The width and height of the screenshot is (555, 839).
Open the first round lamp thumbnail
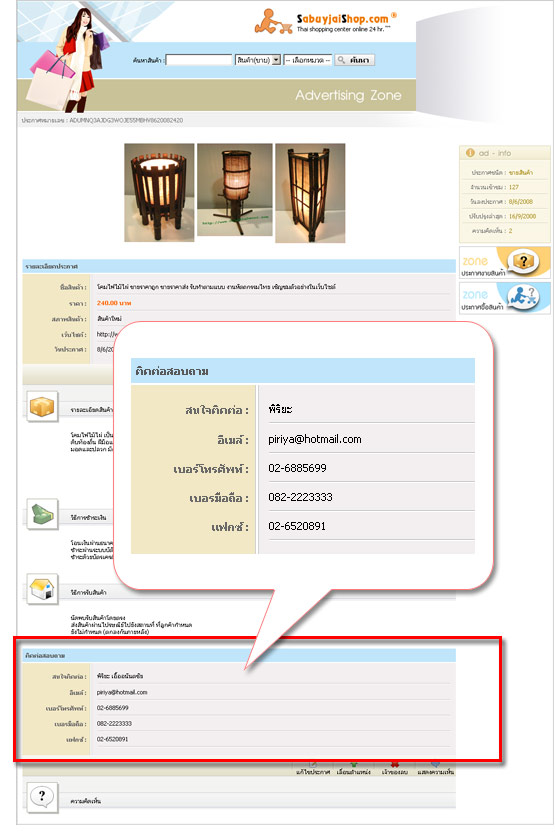(159, 193)
